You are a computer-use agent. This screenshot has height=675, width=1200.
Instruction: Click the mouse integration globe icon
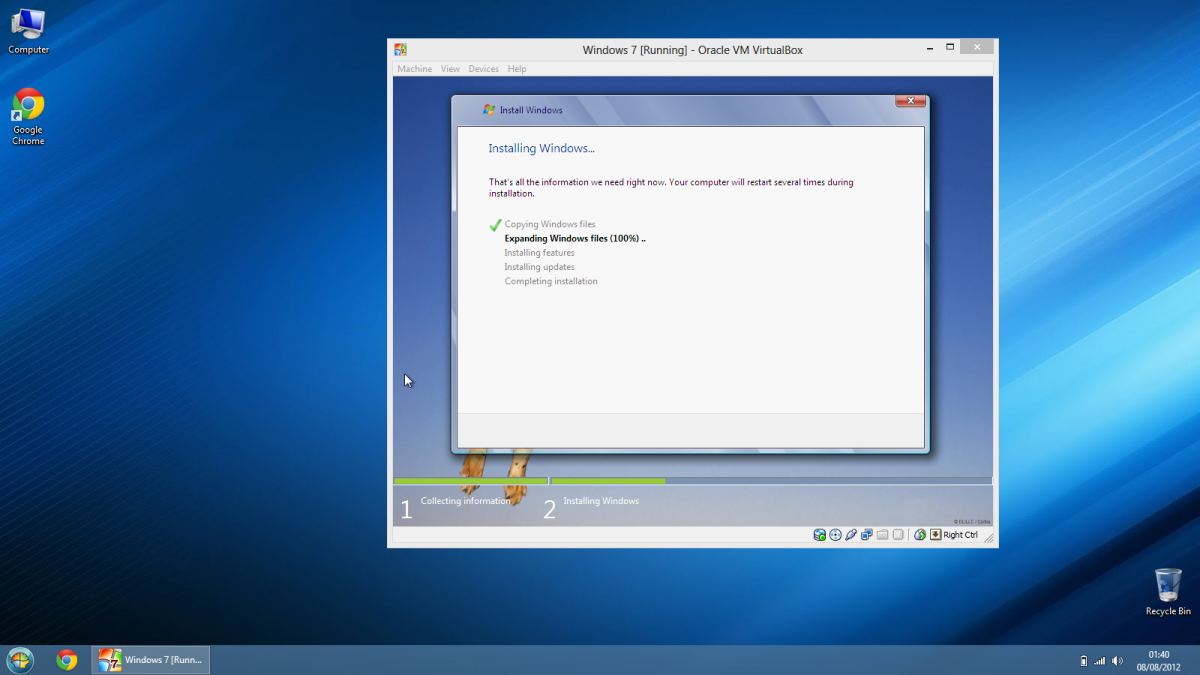coord(920,535)
